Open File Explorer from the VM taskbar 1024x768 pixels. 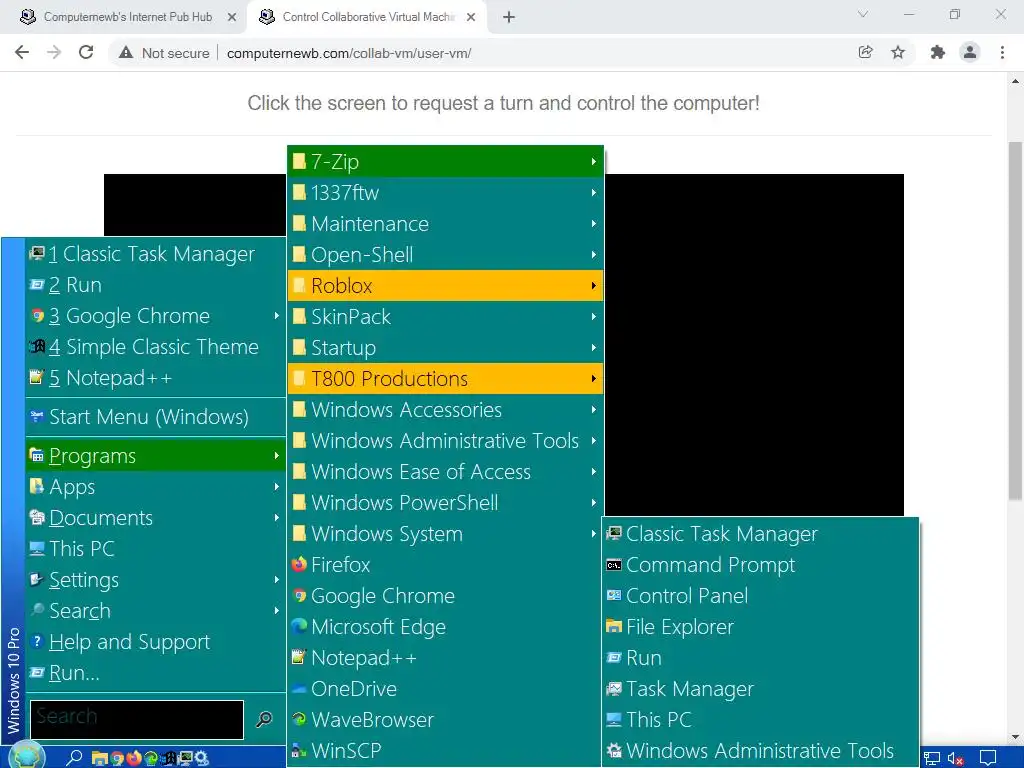tap(99, 758)
